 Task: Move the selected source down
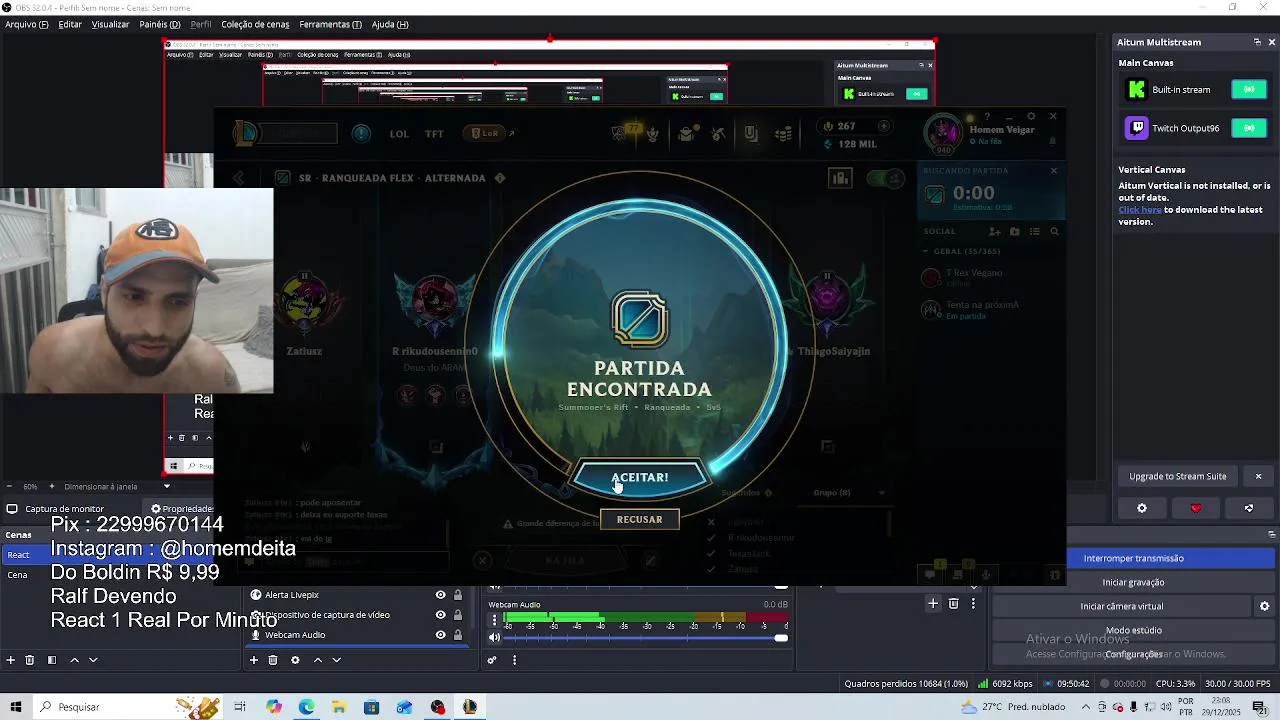pyautogui.click(x=336, y=660)
